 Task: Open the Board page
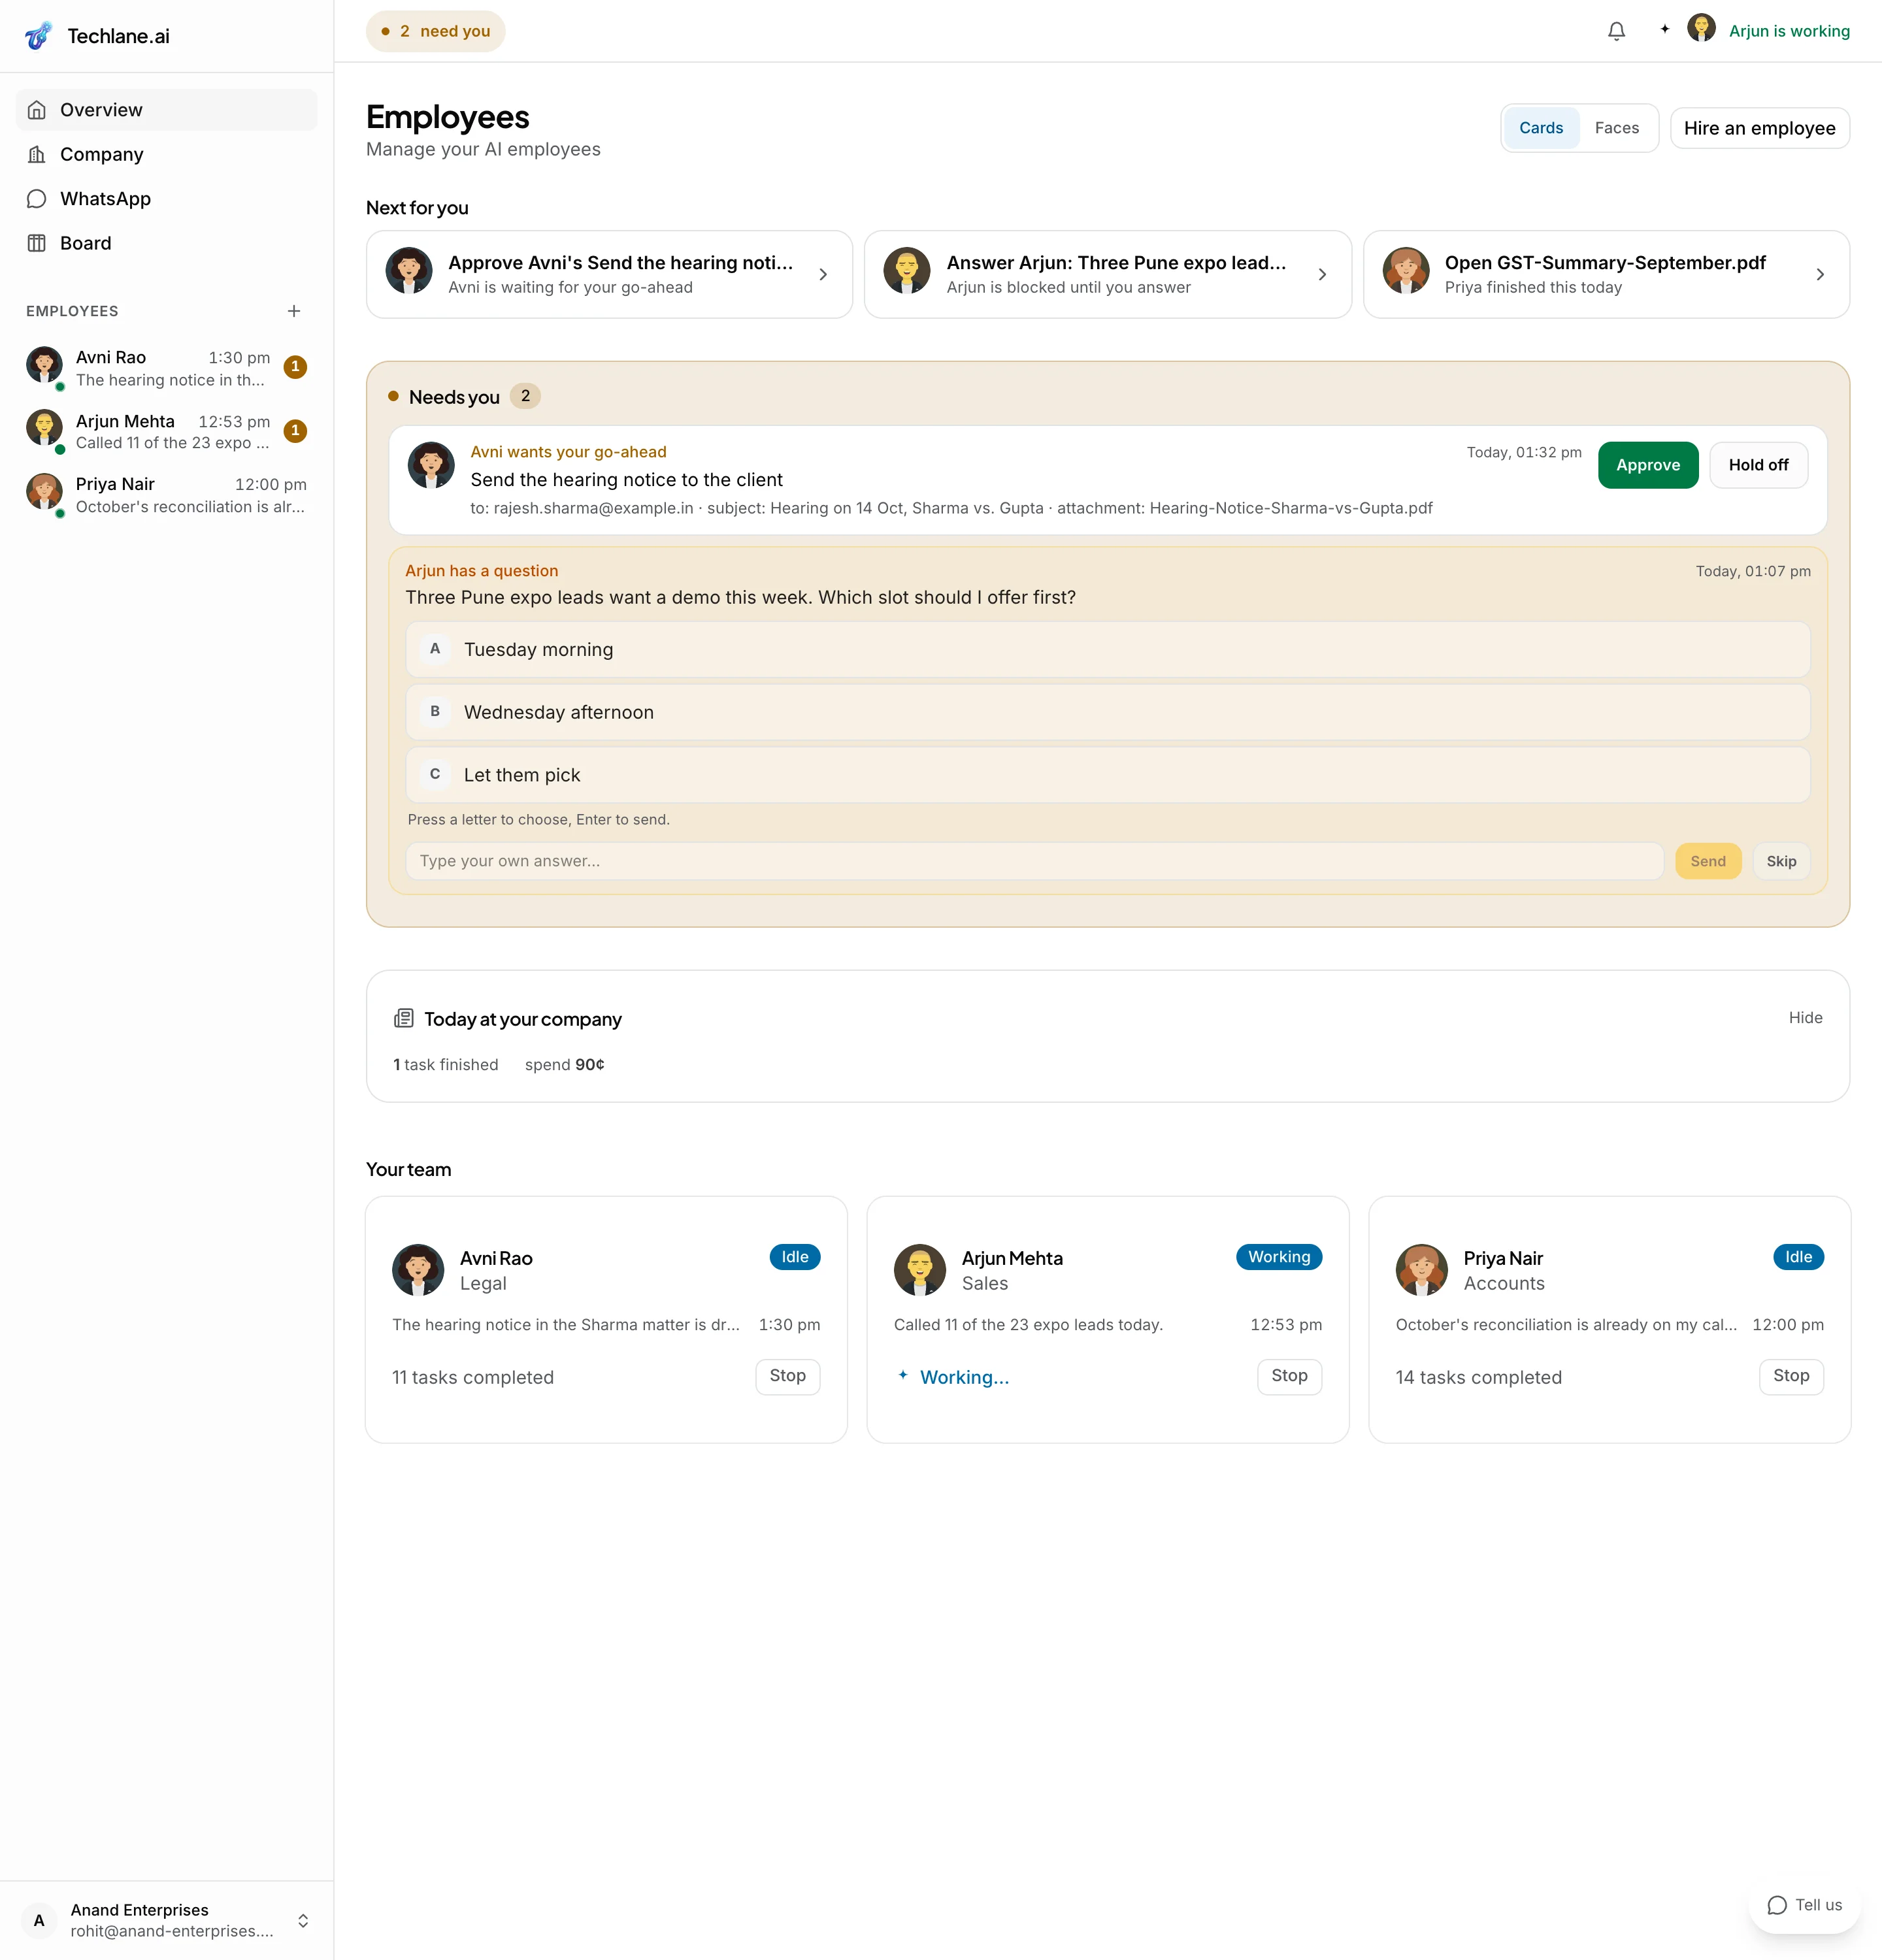click(167, 243)
